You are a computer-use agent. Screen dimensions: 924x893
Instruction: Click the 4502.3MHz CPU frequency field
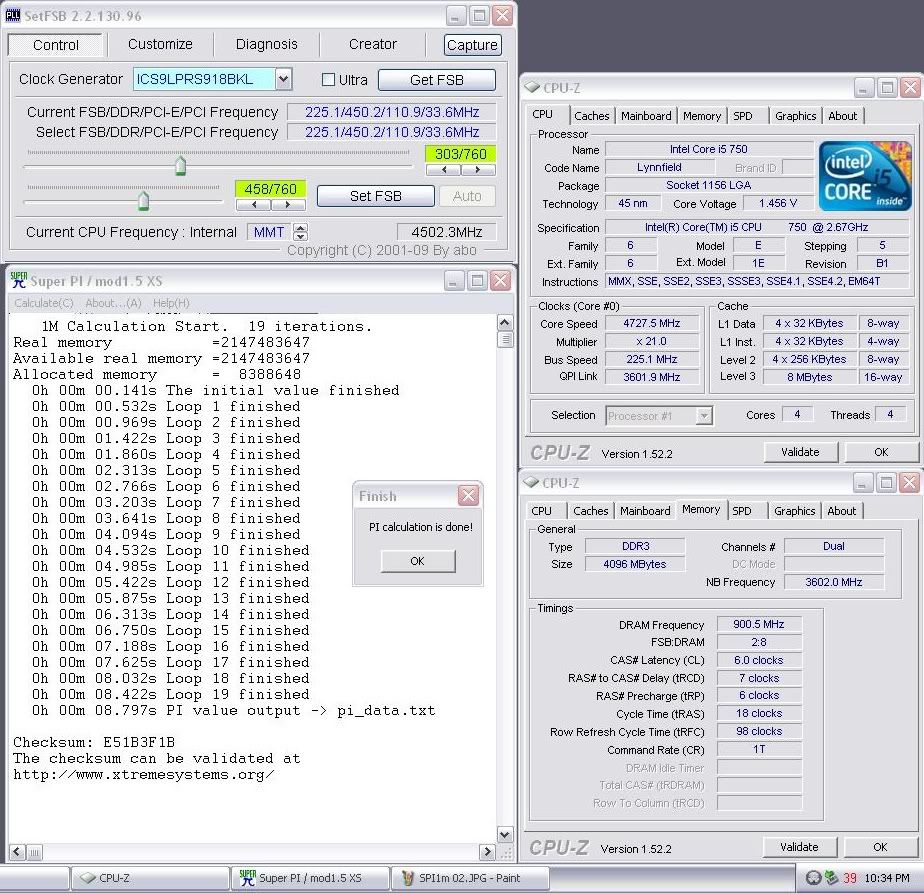[446, 232]
